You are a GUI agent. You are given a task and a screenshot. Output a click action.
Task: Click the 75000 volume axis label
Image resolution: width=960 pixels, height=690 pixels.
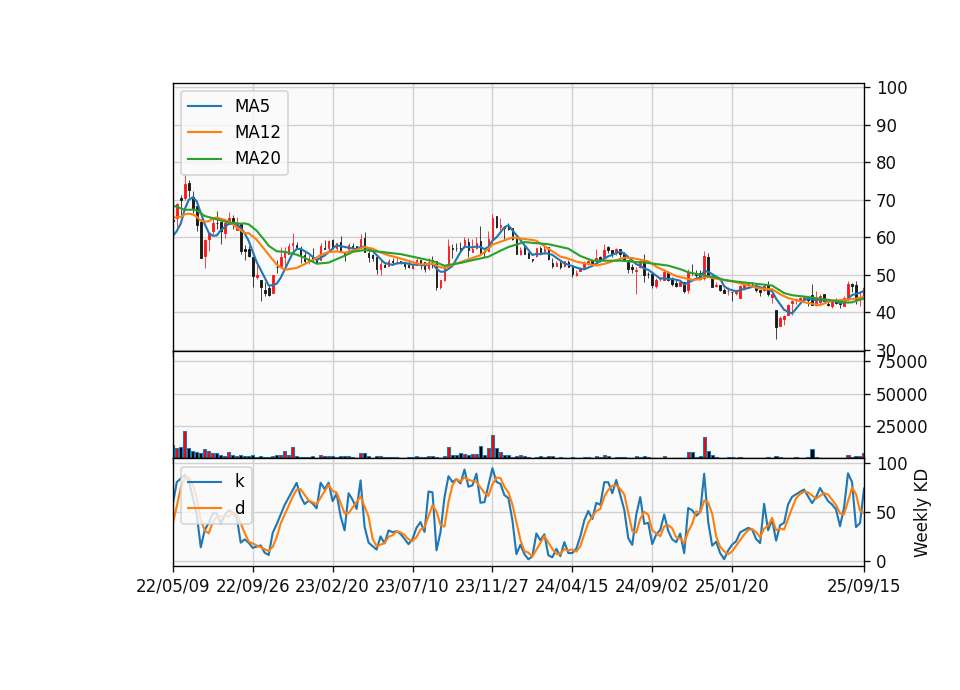click(x=902, y=362)
